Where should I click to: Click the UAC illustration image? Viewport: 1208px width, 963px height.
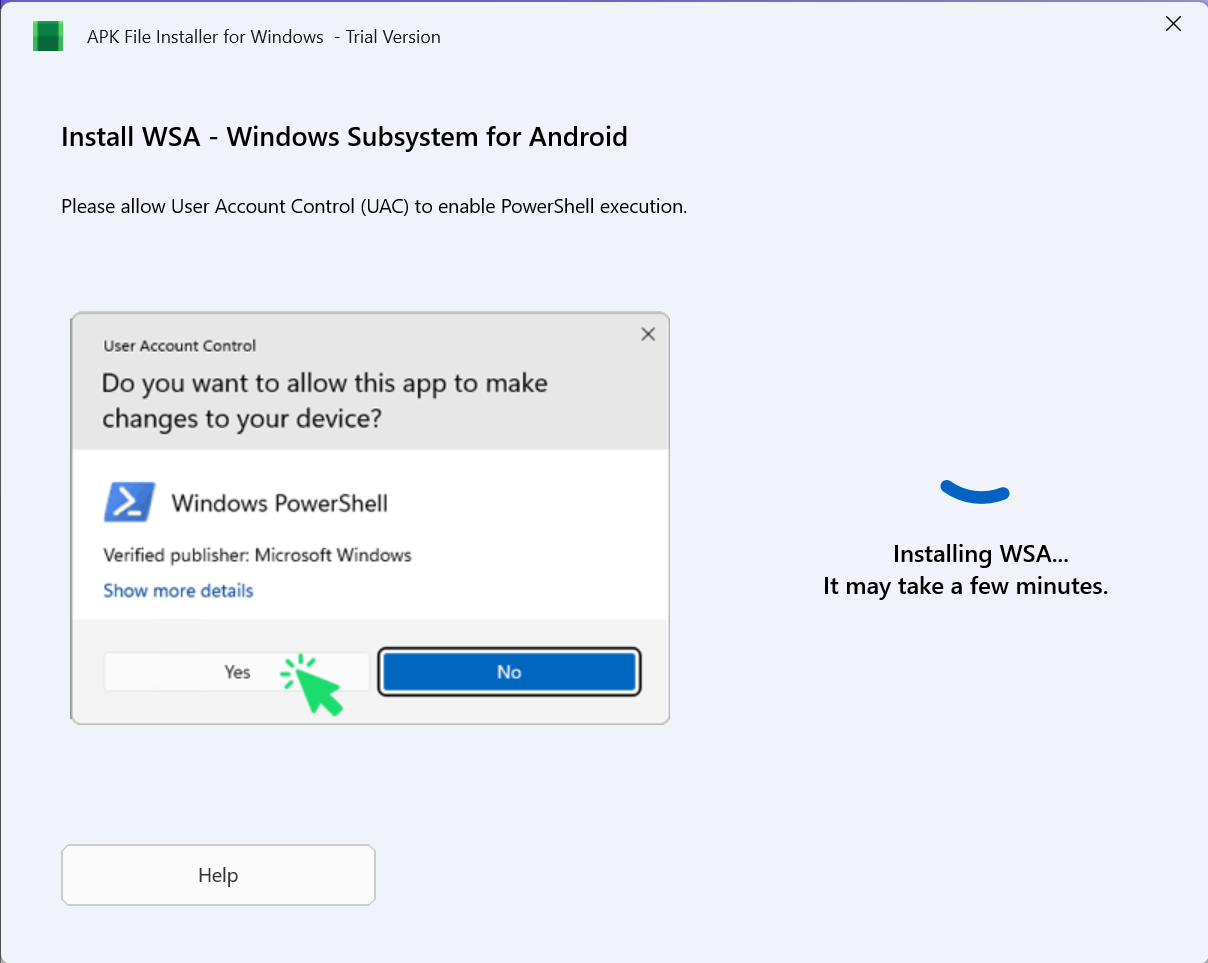tap(370, 518)
